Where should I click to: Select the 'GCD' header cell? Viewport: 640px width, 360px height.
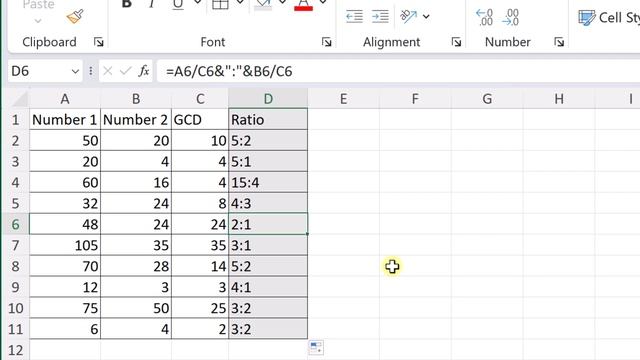(x=200, y=120)
